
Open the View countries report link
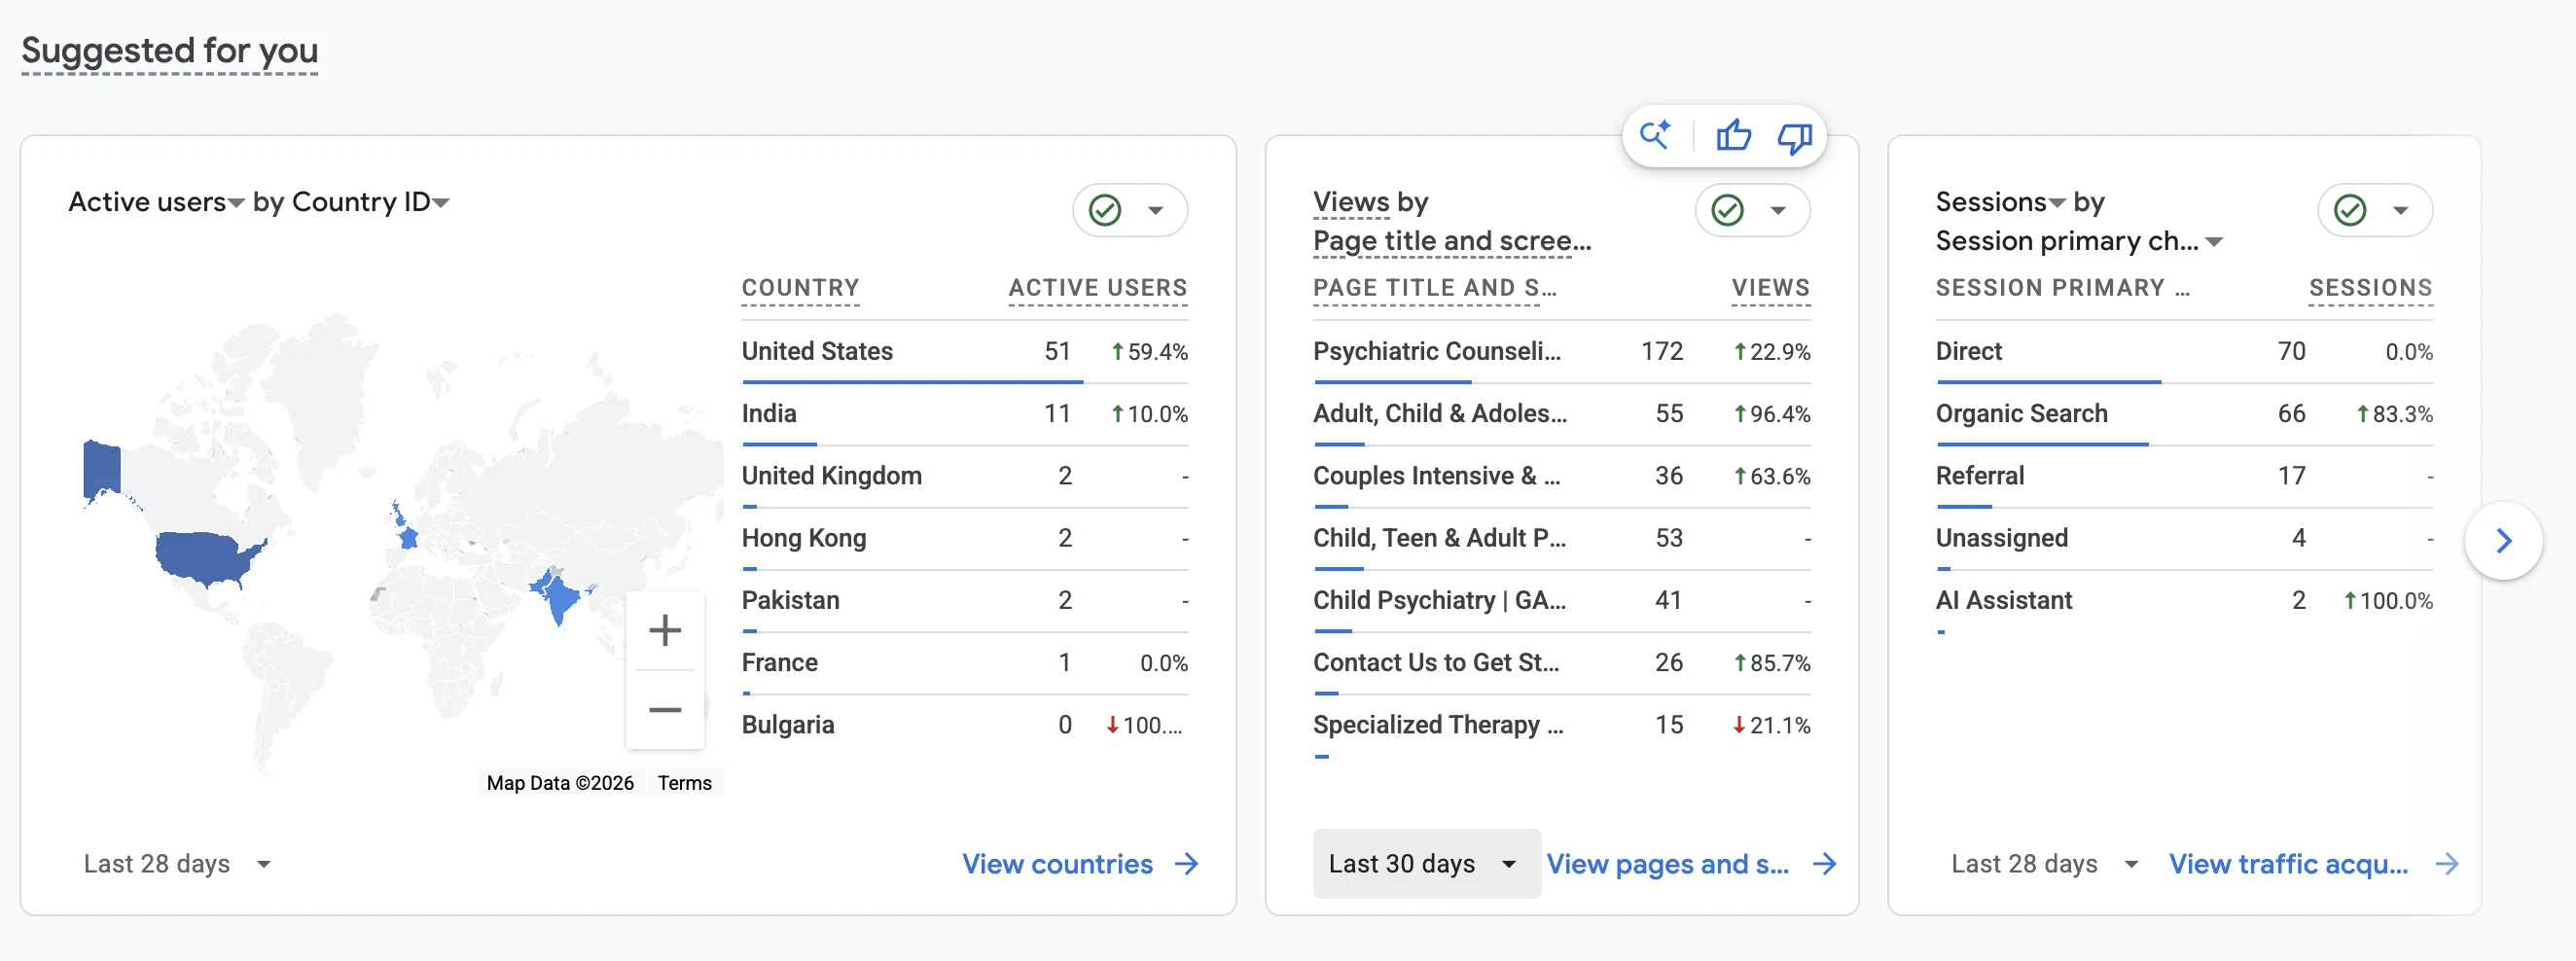(1057, 864)
